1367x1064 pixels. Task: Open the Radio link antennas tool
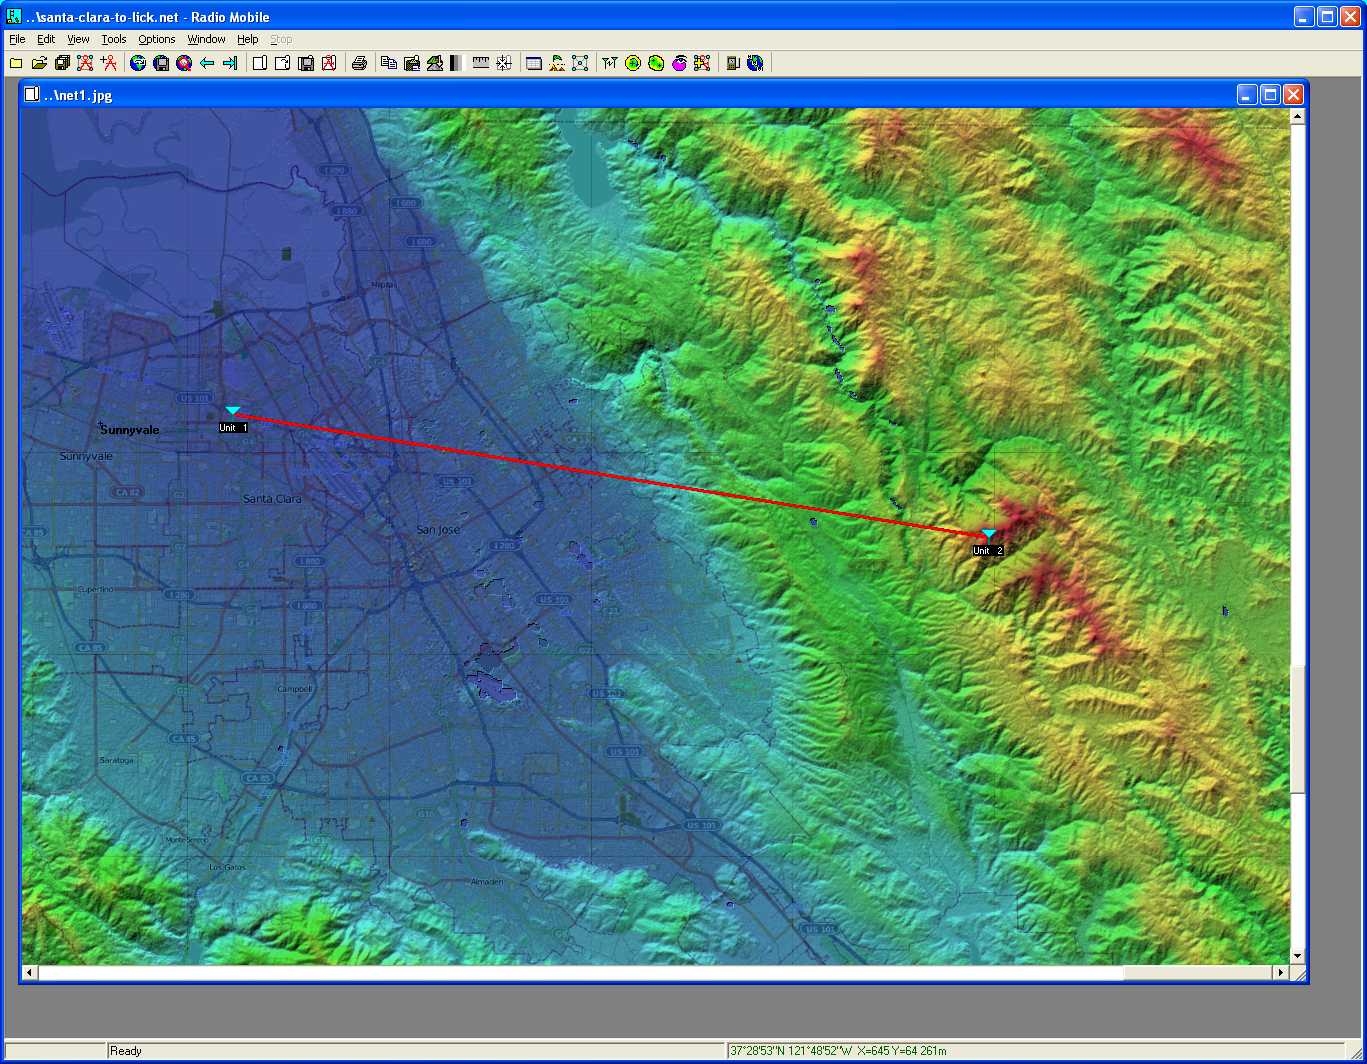(x=609, y=63)
